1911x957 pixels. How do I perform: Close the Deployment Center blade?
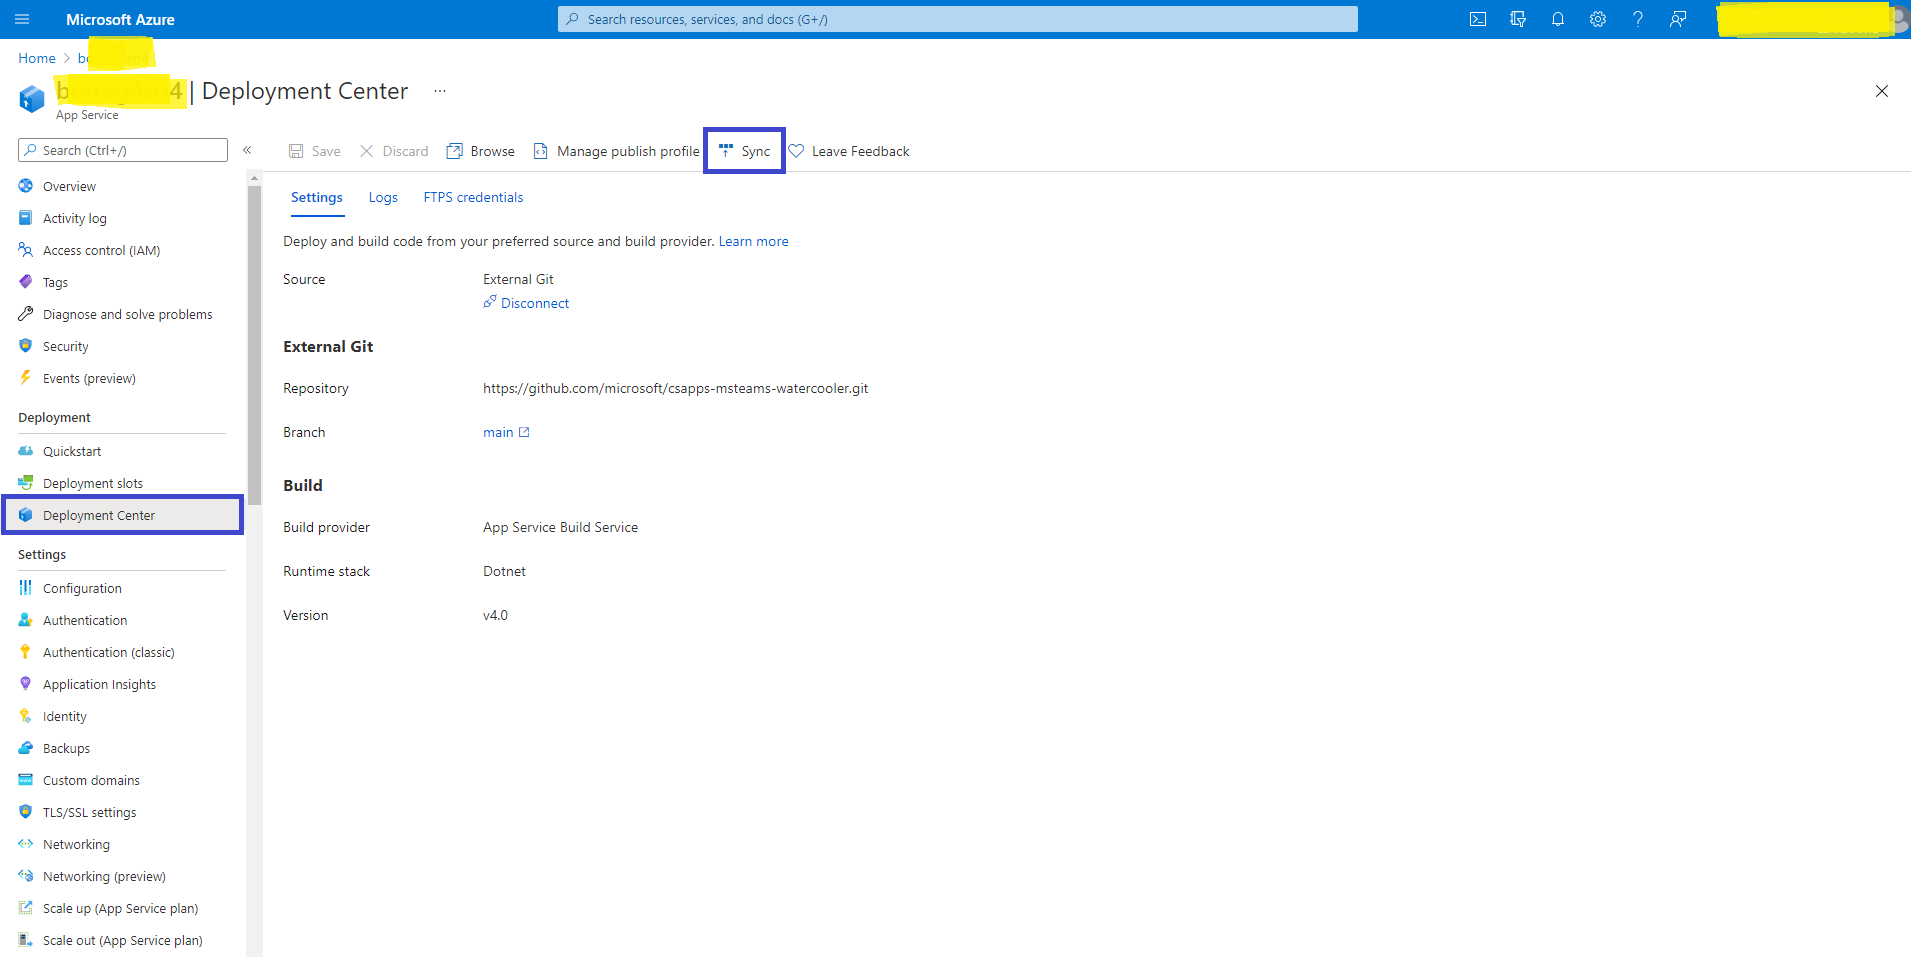point(1882,91)
